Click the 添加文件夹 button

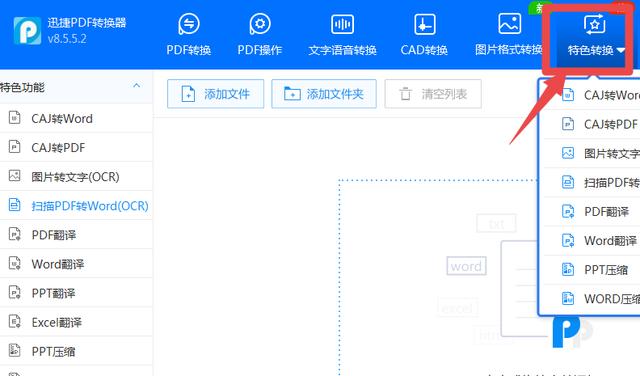pos(324,94)
